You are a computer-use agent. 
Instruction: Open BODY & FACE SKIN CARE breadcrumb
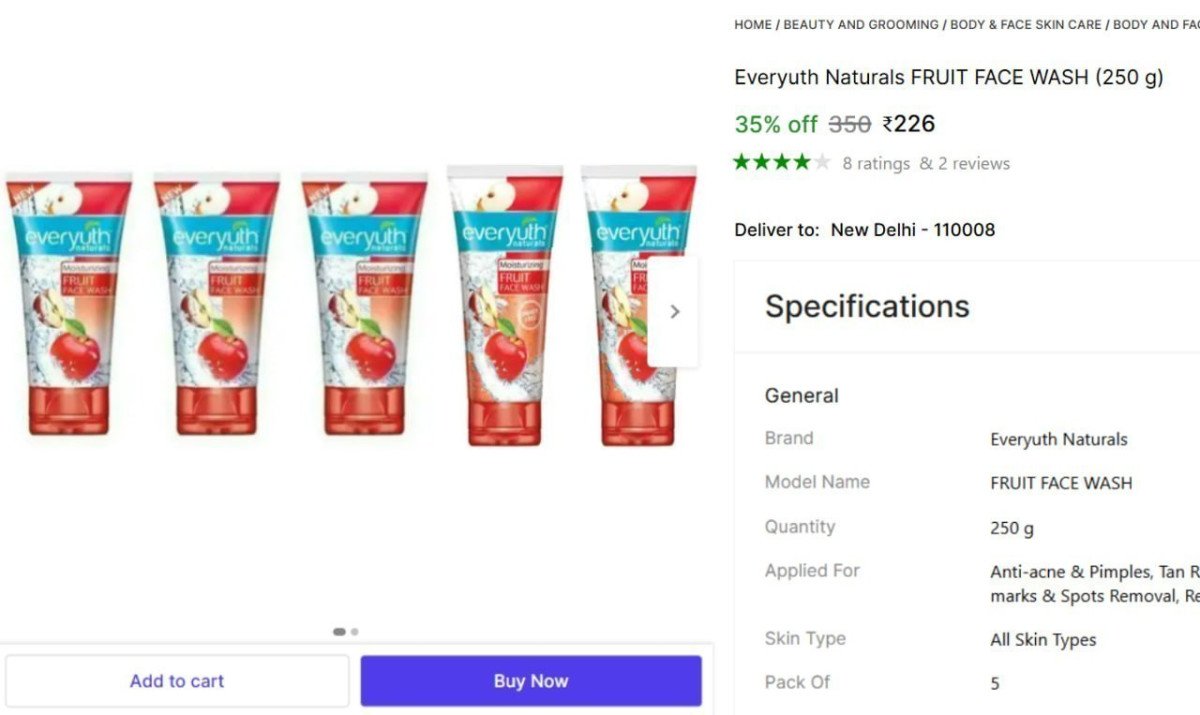(1026, 24)
